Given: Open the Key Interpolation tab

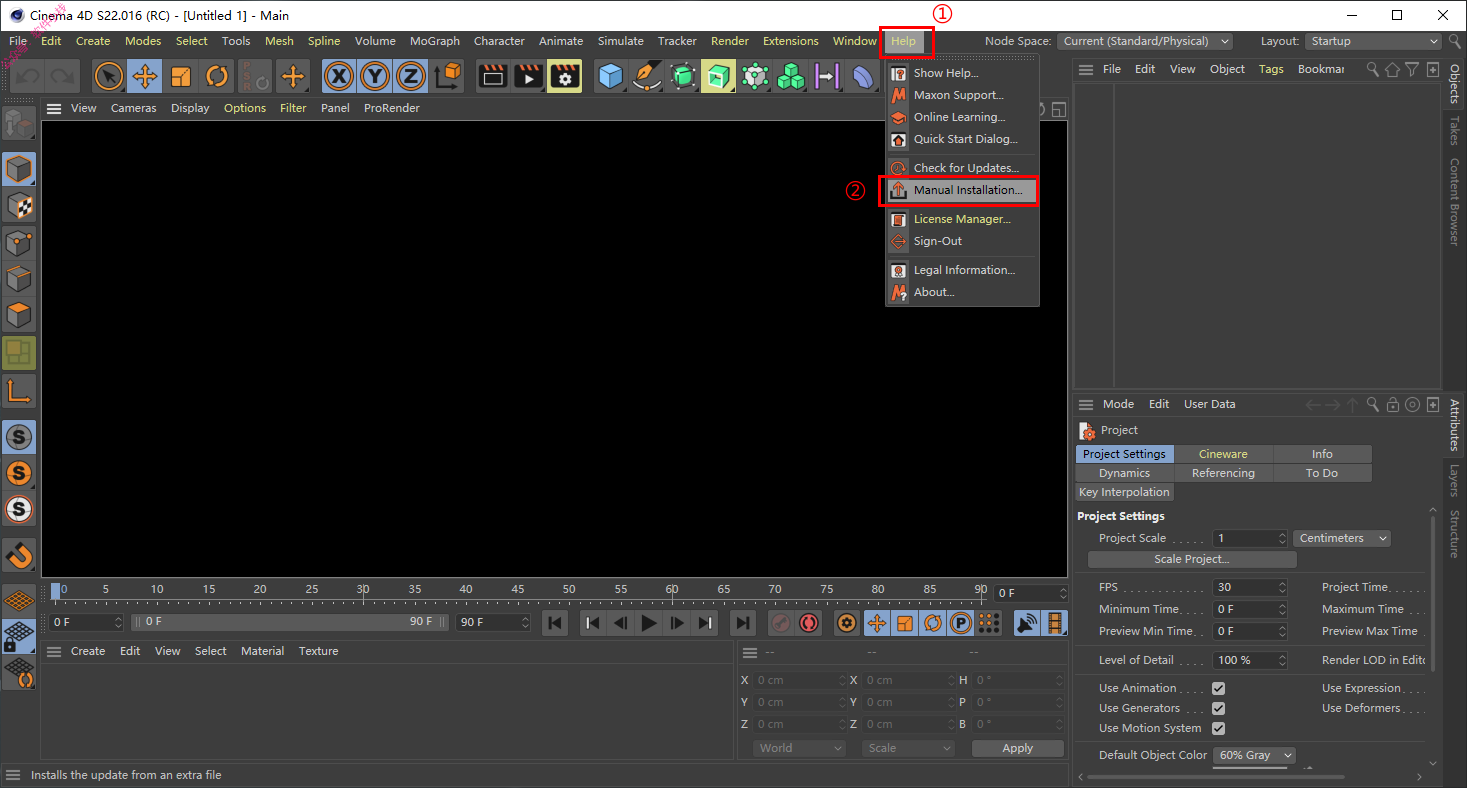Looking at the screenshot, I should coord(1124,492).
